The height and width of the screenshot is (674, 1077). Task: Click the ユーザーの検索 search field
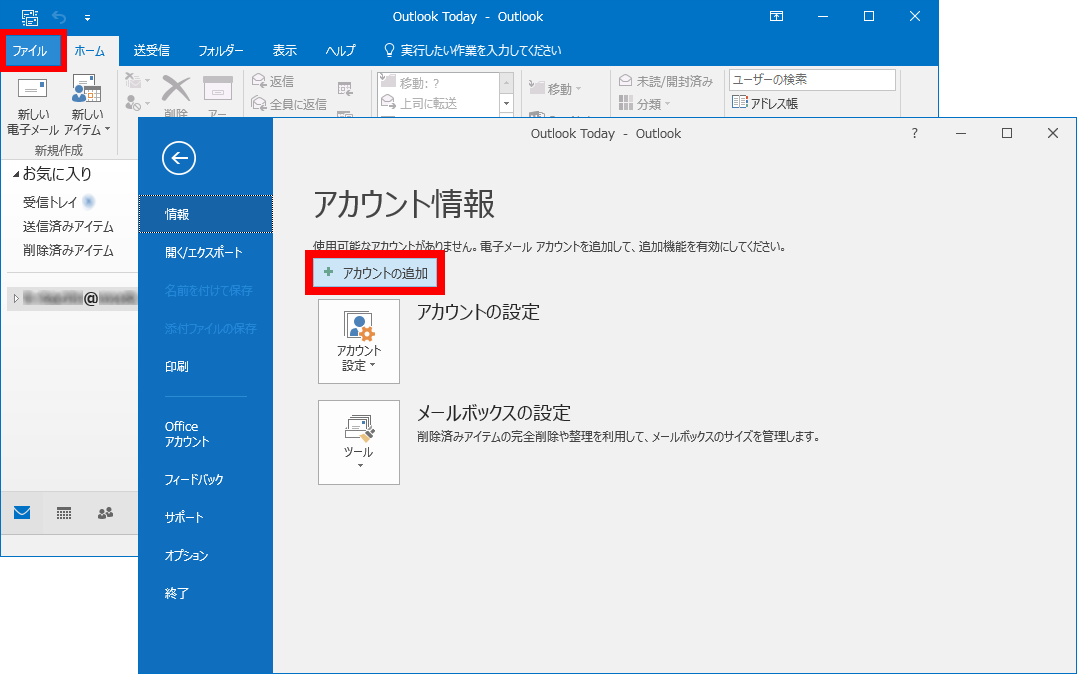pos(811,79)
